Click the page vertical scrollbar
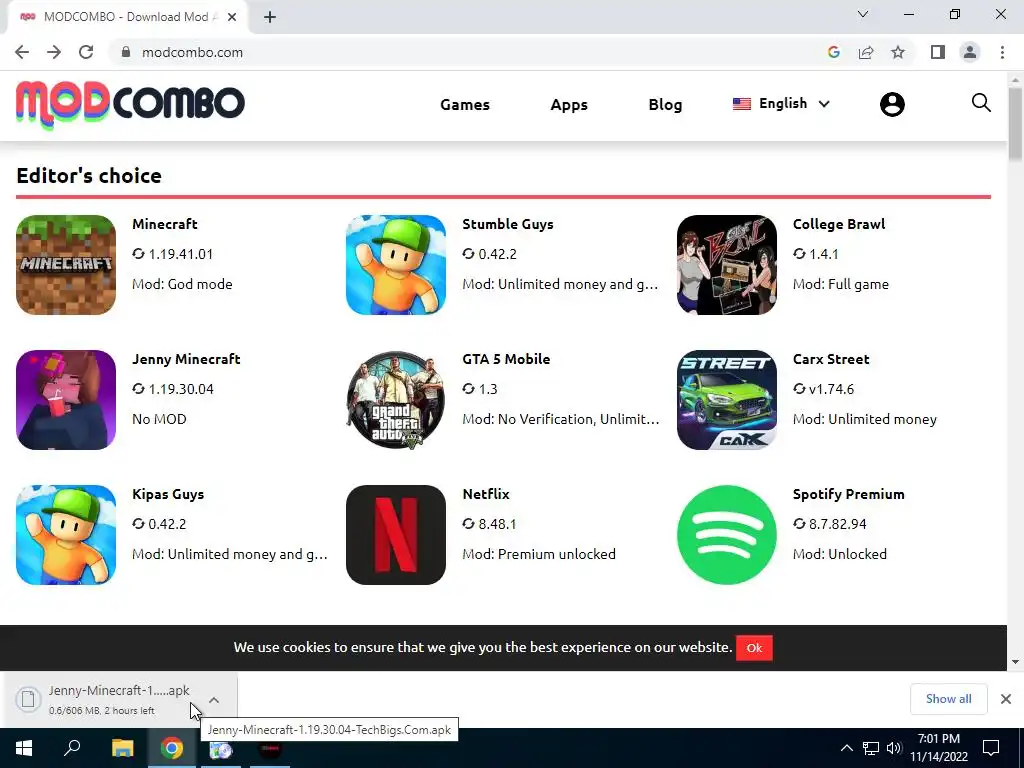 (1016, 124)
